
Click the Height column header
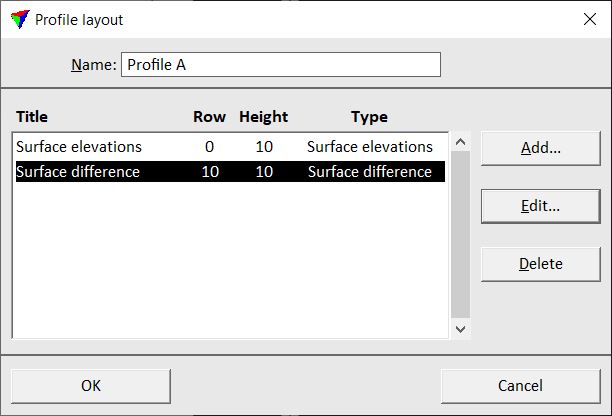tap(263, 117)
